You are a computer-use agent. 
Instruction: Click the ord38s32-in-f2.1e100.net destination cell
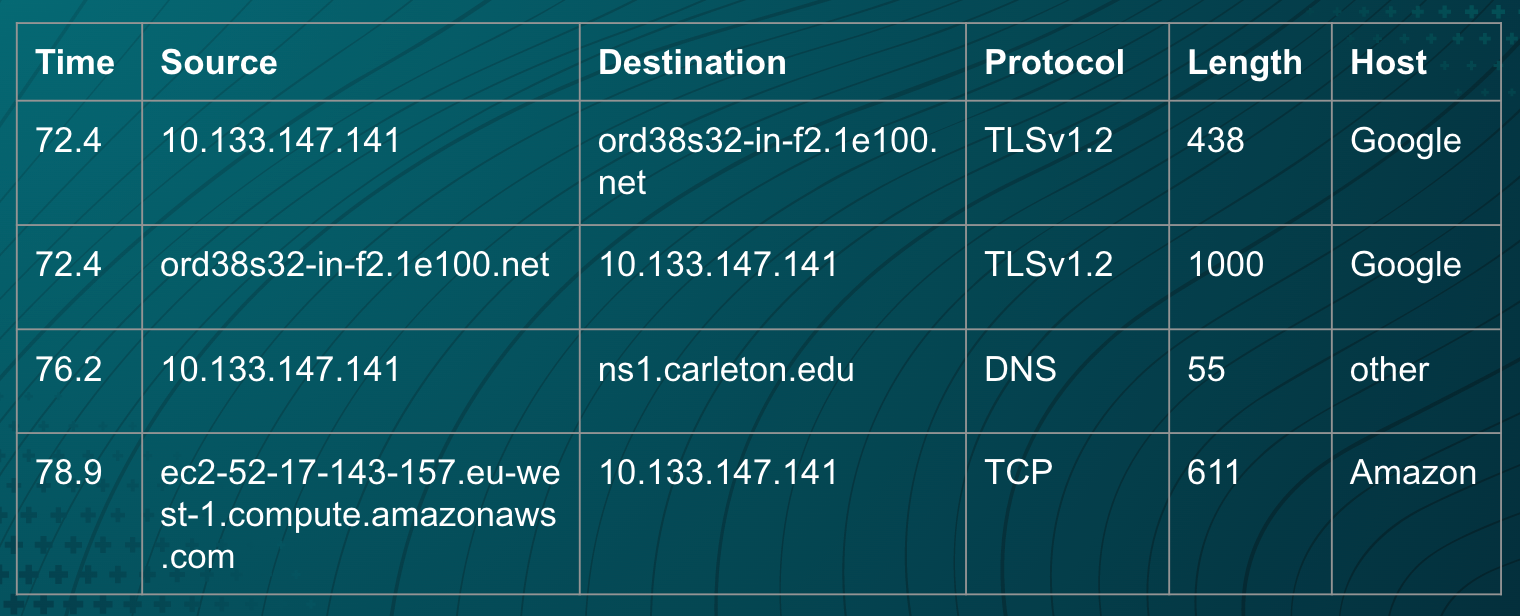click(x=767, y=161)
